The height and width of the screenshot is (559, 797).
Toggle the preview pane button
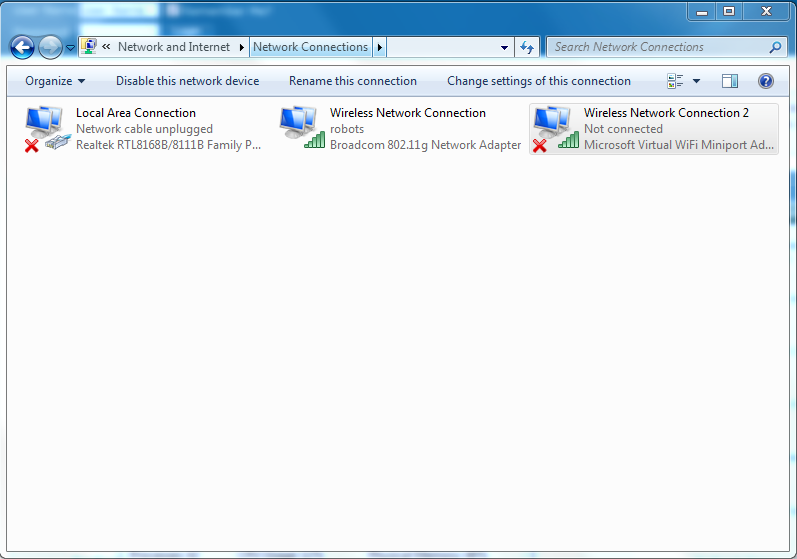click(x=730, y=81)
